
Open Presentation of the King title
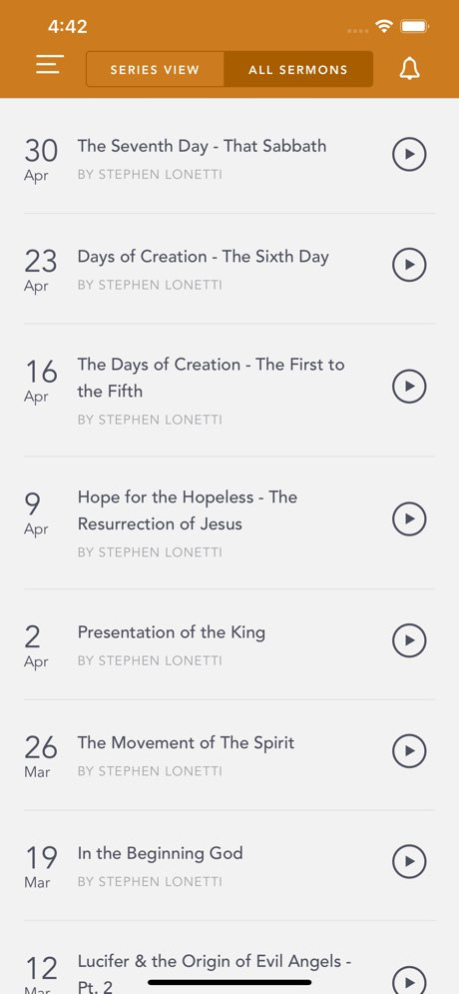171,632
